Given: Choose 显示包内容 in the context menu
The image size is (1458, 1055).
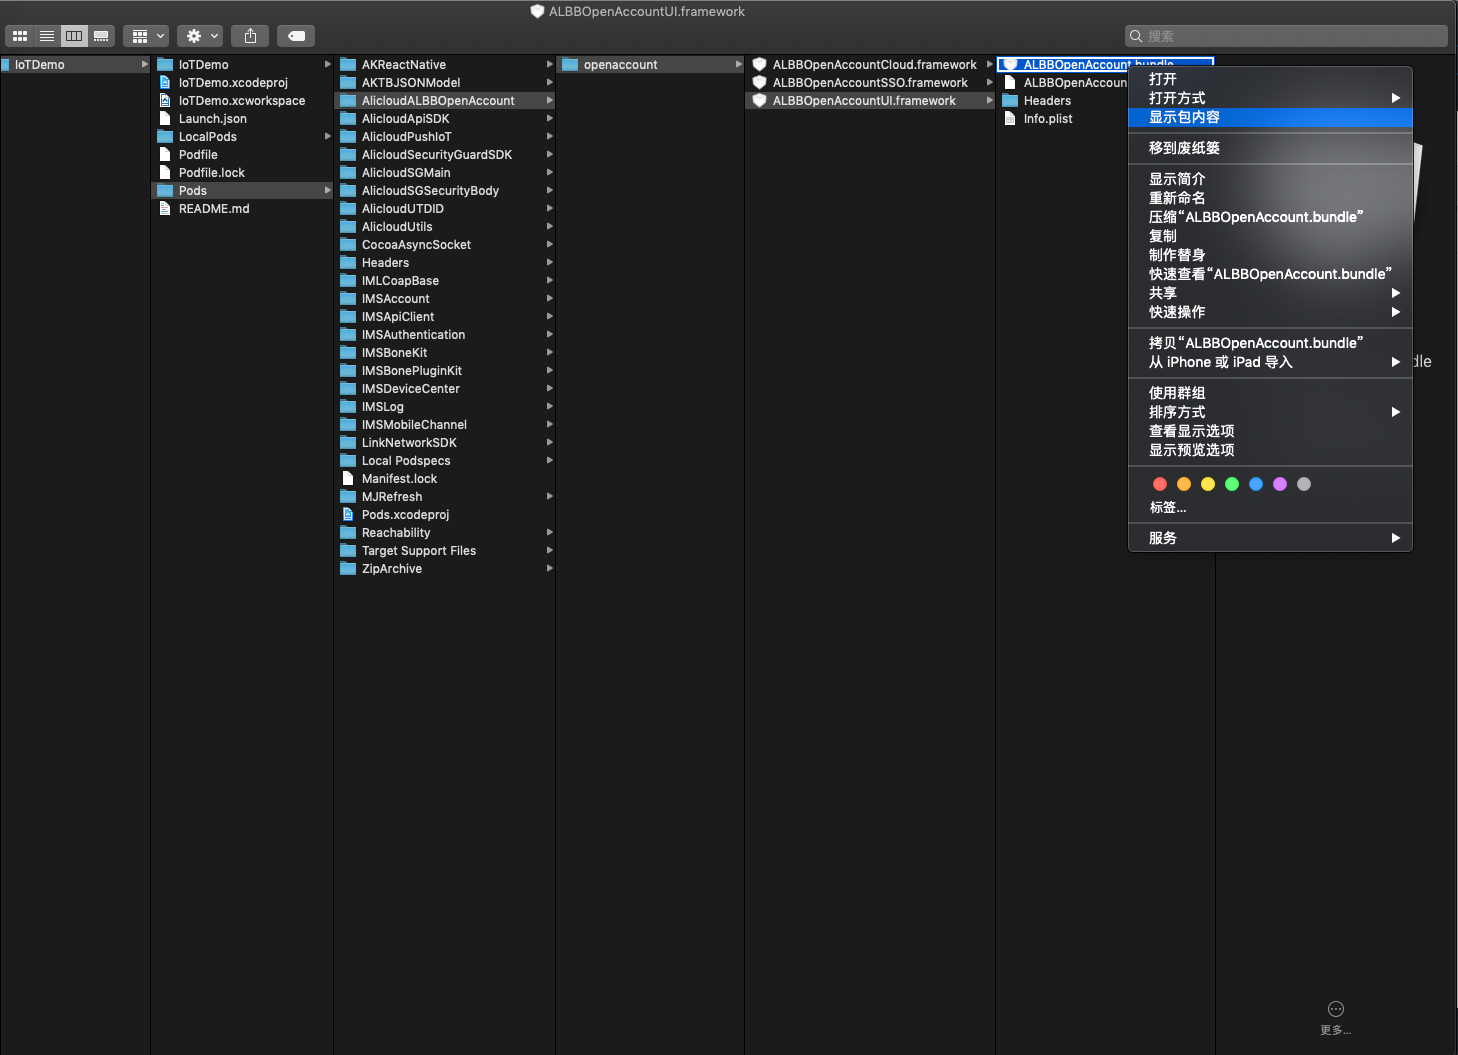Looking at the screenshot, I should (1270, 117).
